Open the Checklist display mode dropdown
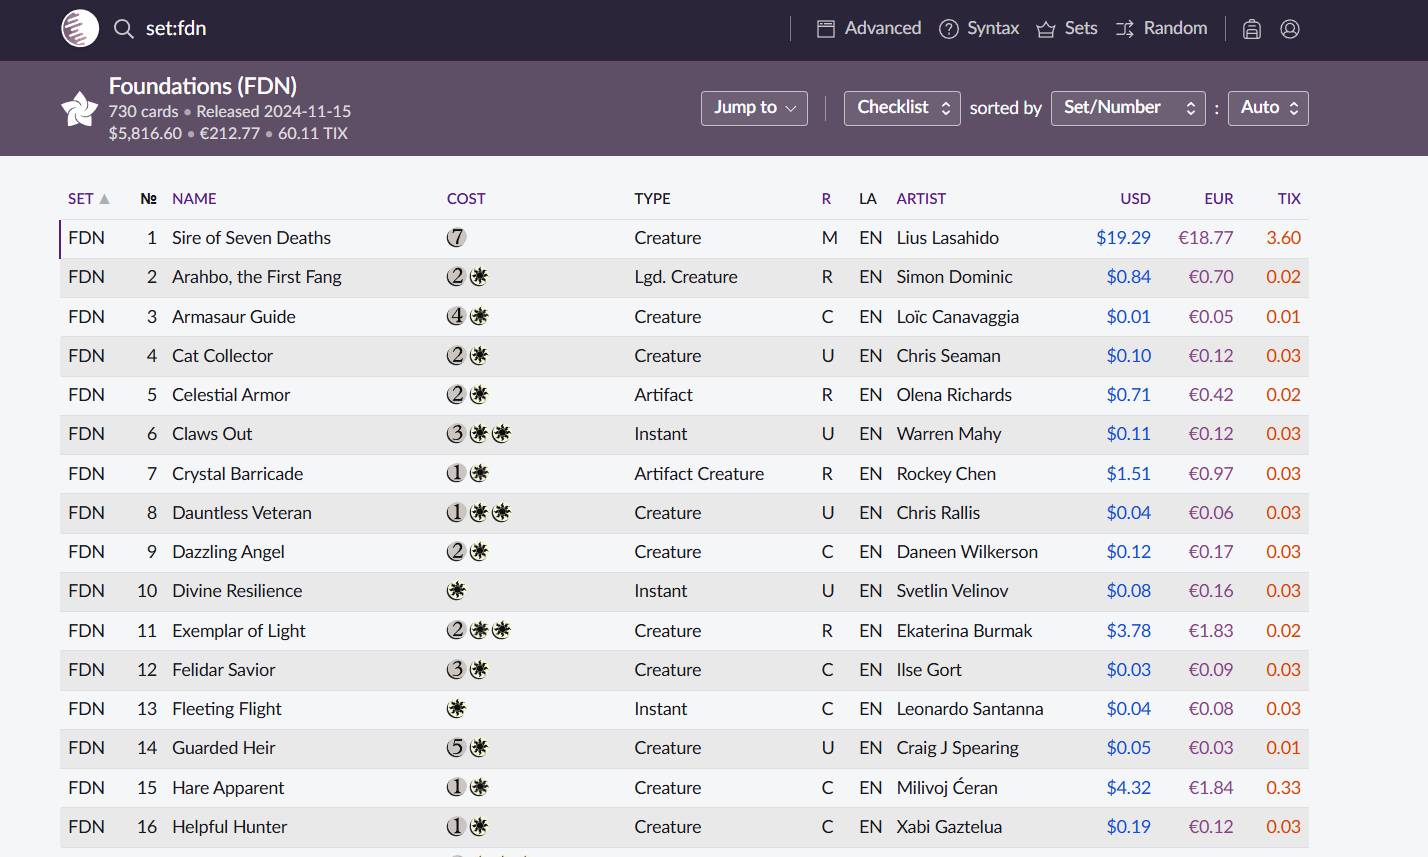The width and height of the screenshot is (1428, 857). click(x=902, y=108)
